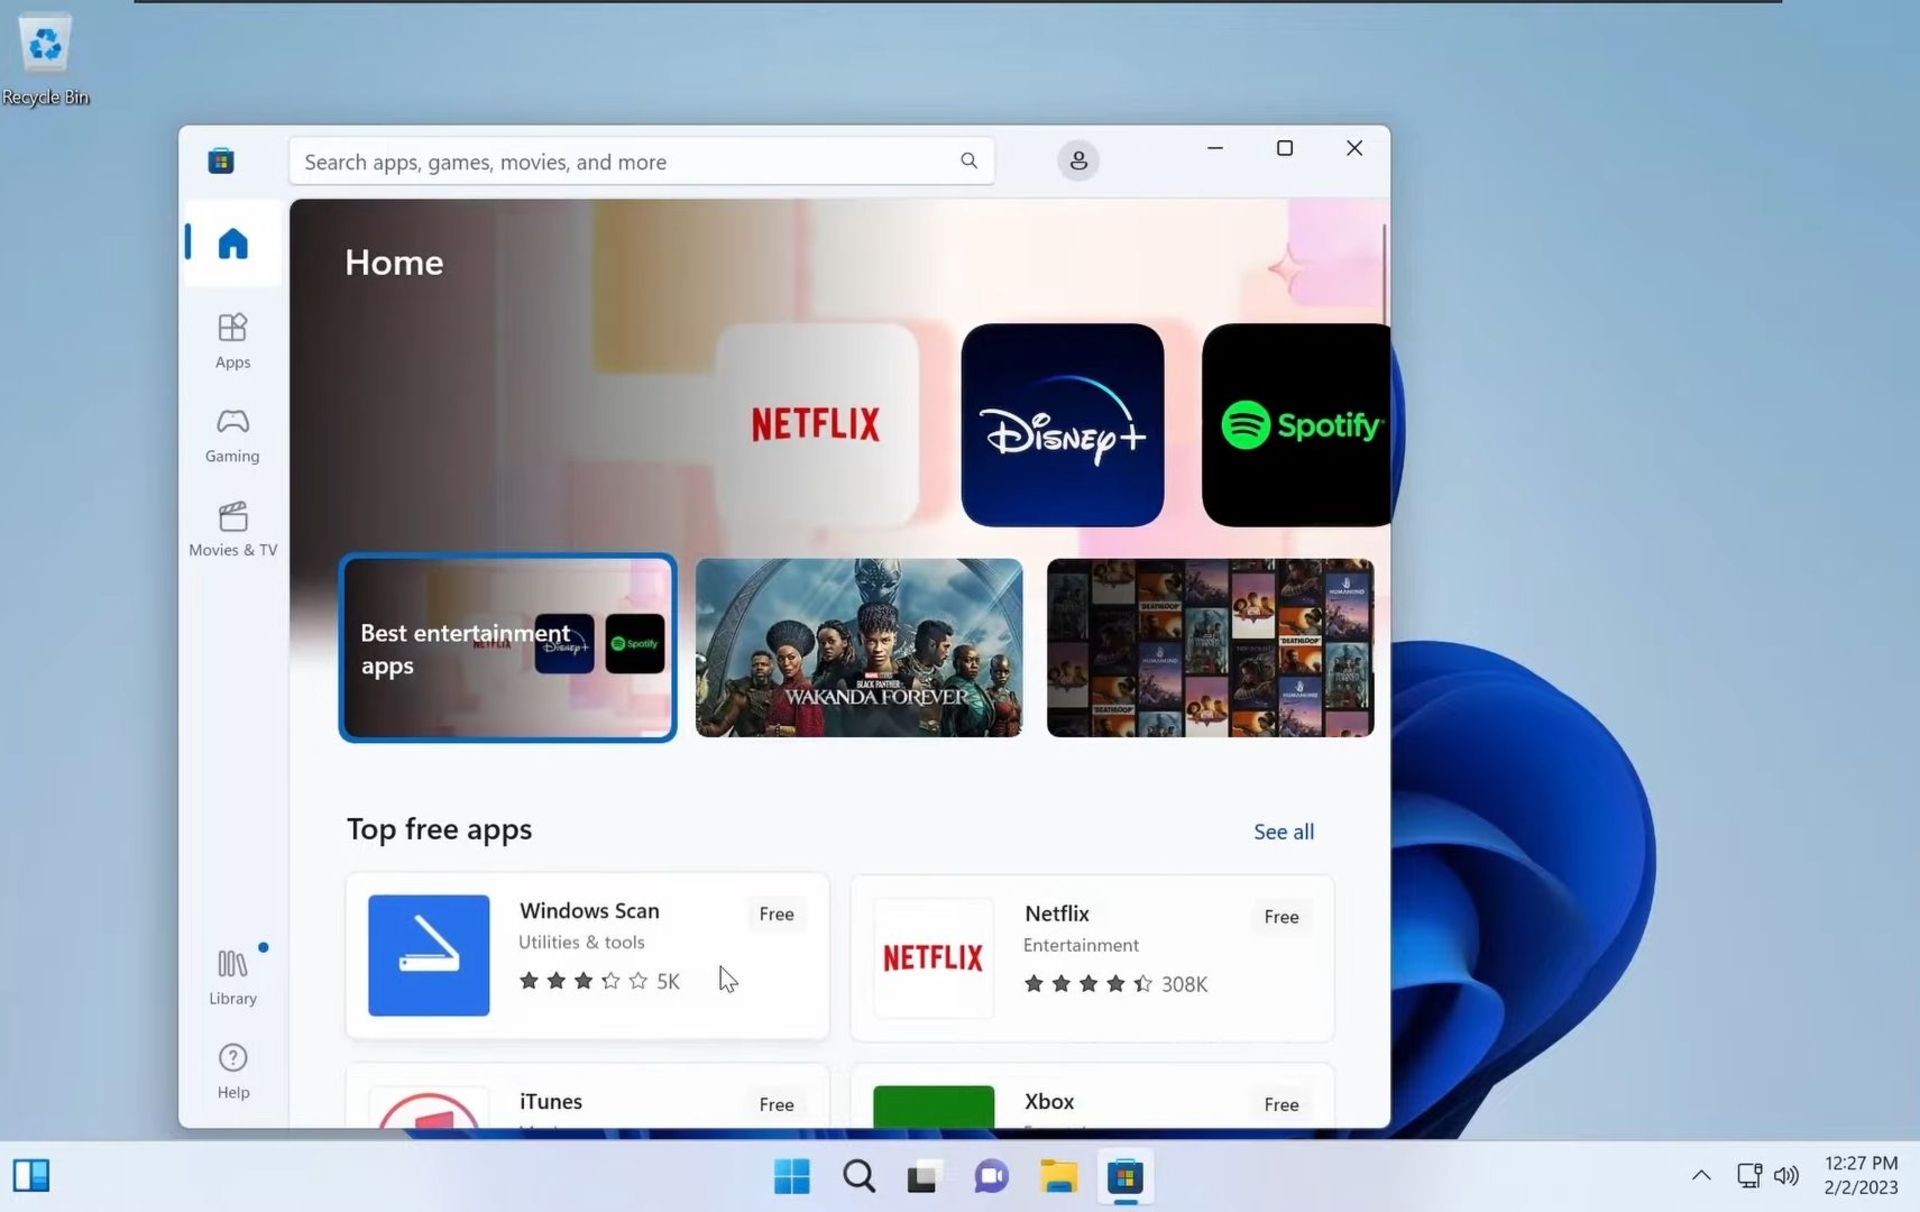Open the Library
The height and width of the screenshot is (1212, 1920).
232,976
